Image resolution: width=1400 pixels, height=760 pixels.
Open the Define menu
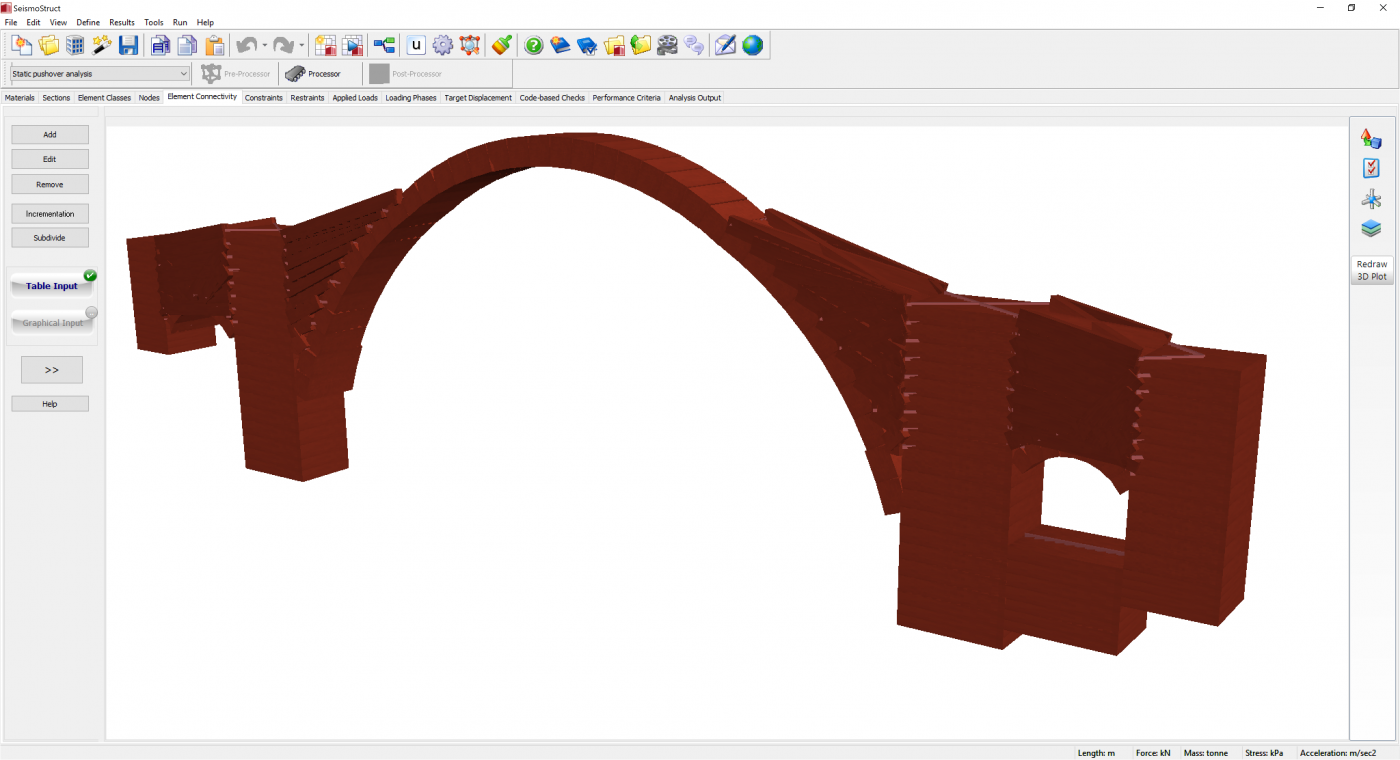pyautogui.click(x=88, y=22)
